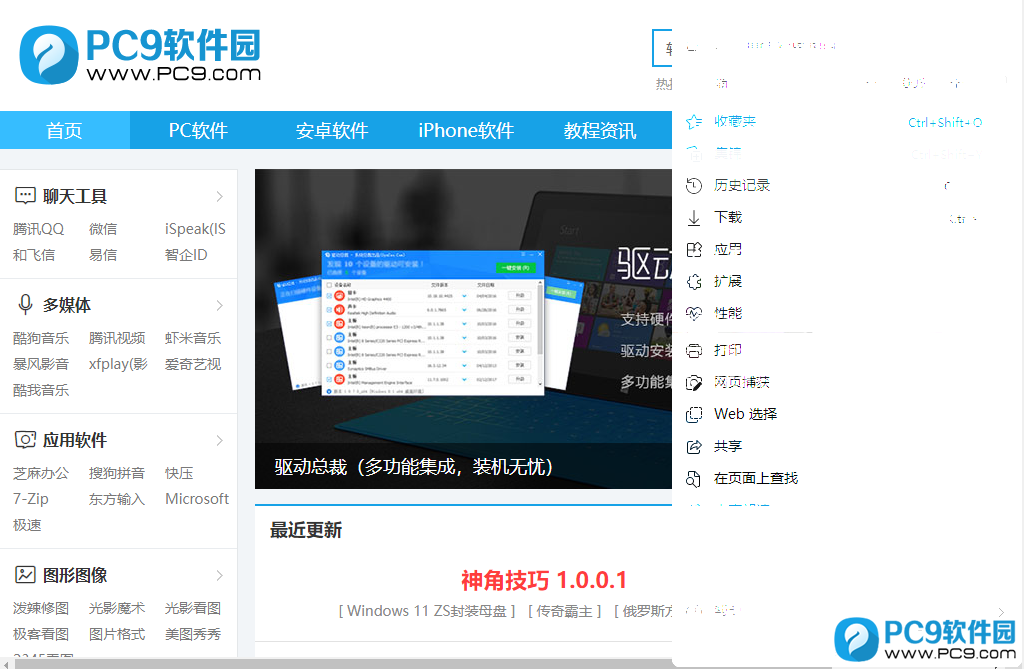Click the 性能 heartbeat icon

click(x=694, y=314)
